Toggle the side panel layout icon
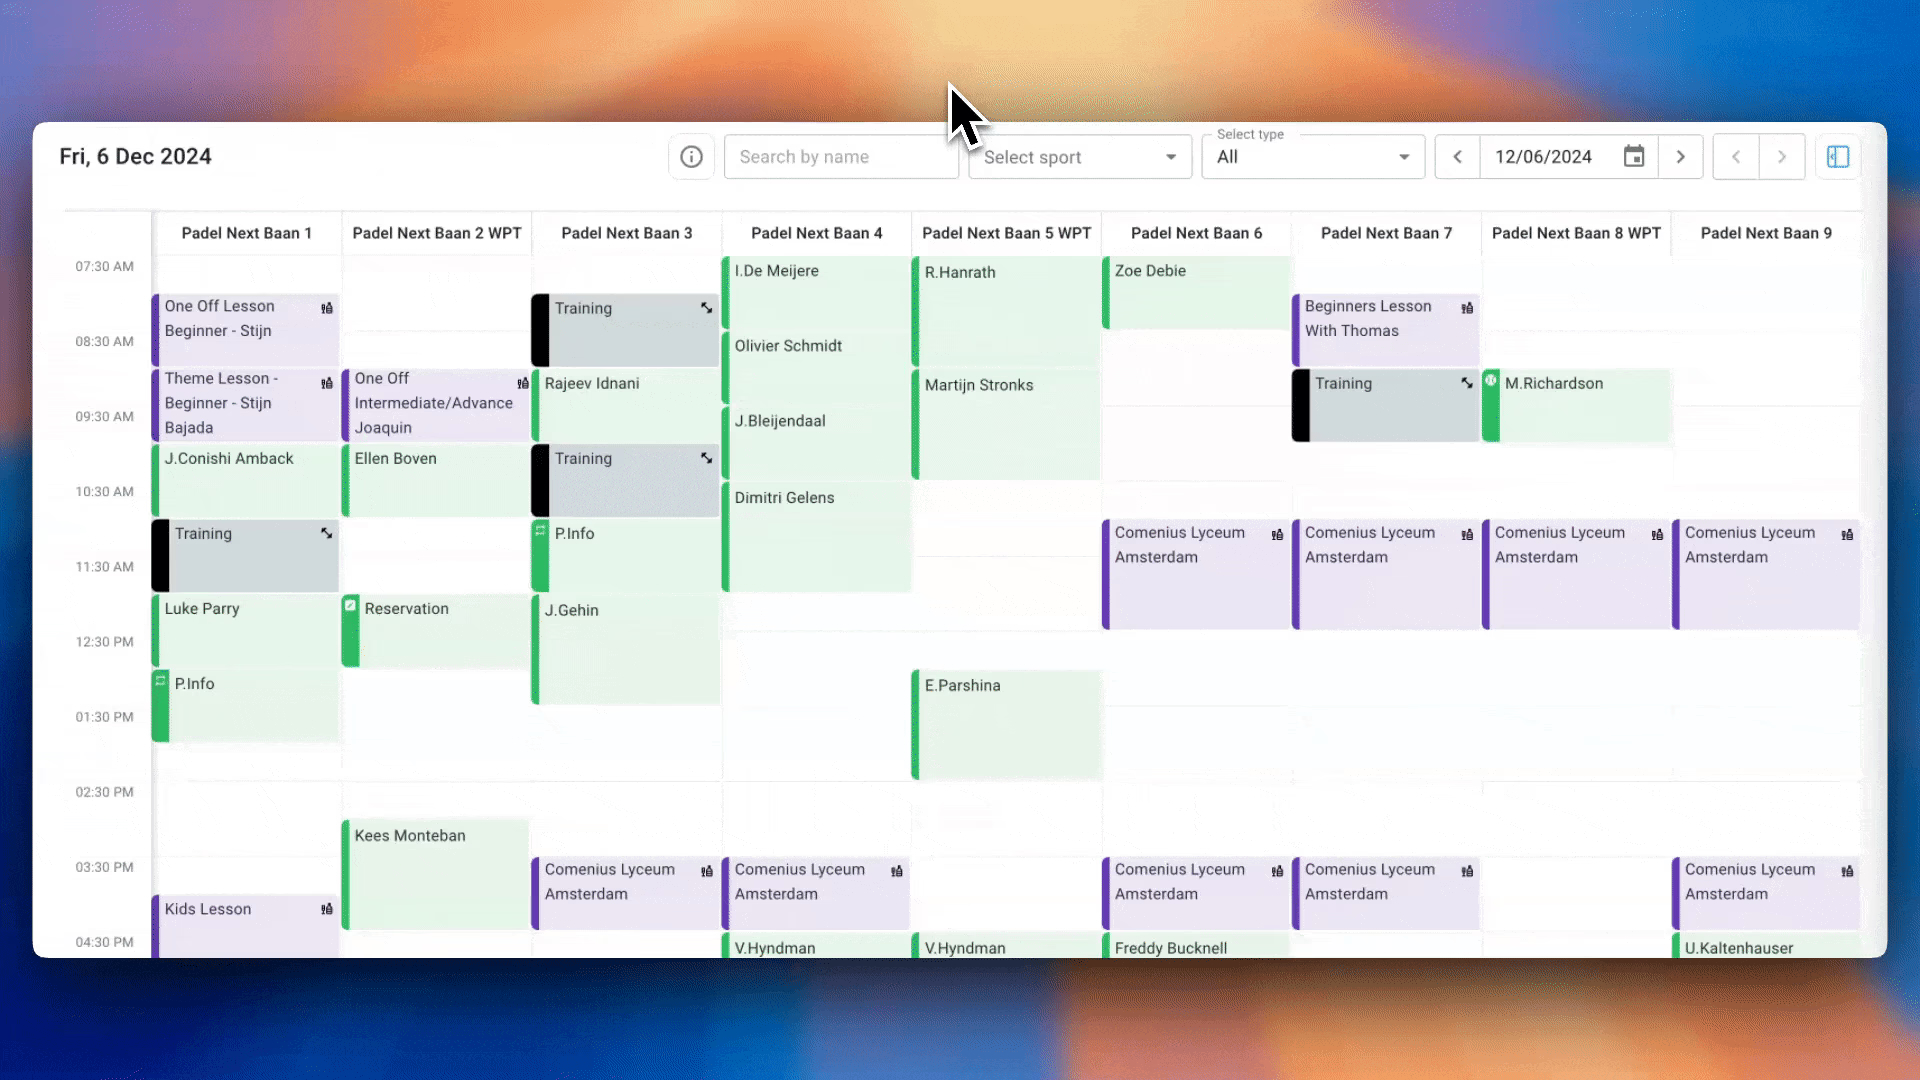This screenshot has width=1920, height=1080. click(x=1838, y=157)
